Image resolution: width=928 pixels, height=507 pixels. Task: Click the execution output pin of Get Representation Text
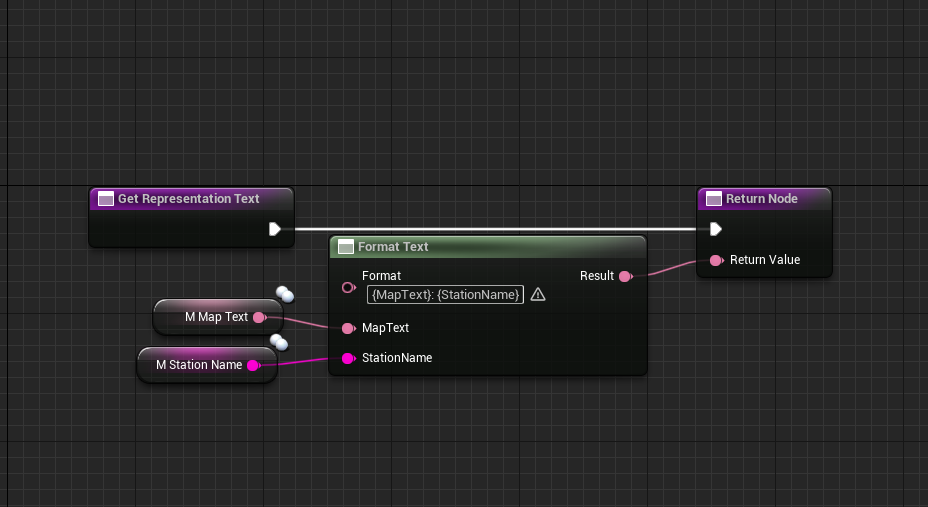point(275,229)
